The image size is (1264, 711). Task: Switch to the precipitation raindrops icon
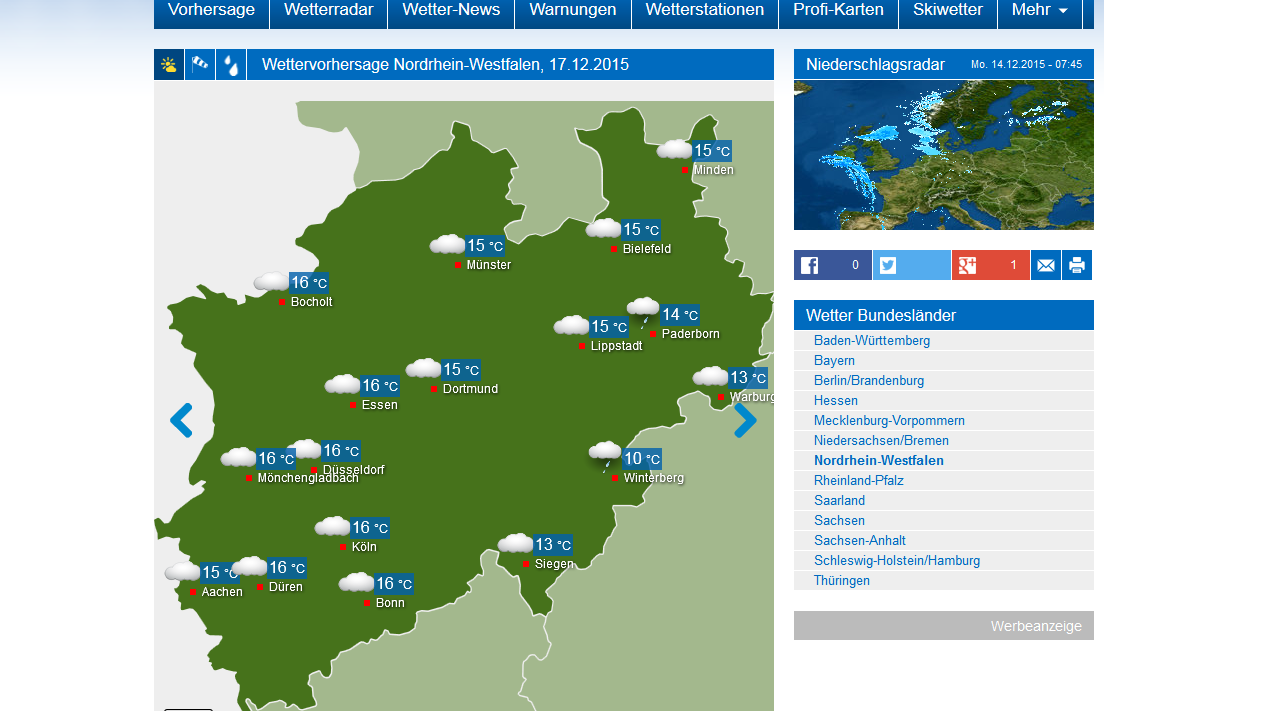point(231,65)
